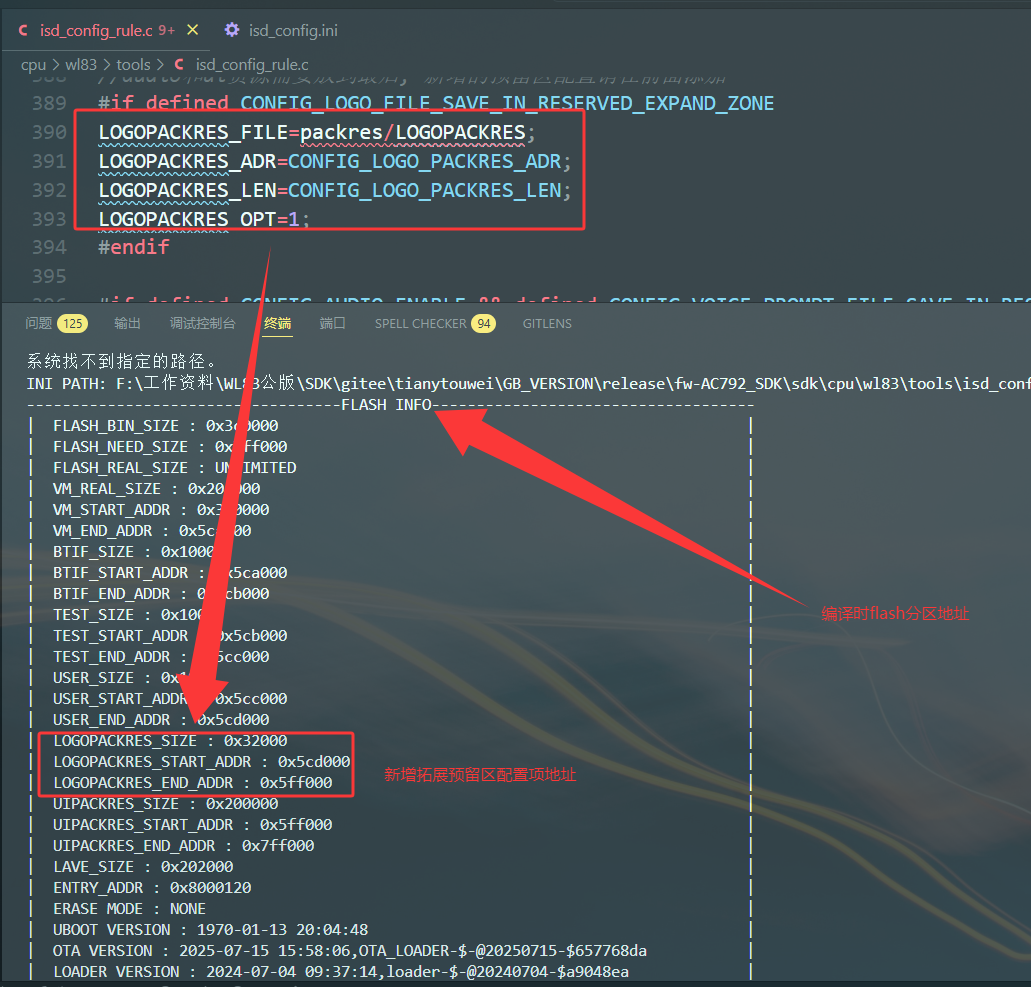Click the LOGOPACKRES_FILE code line

tap(317, 133)
